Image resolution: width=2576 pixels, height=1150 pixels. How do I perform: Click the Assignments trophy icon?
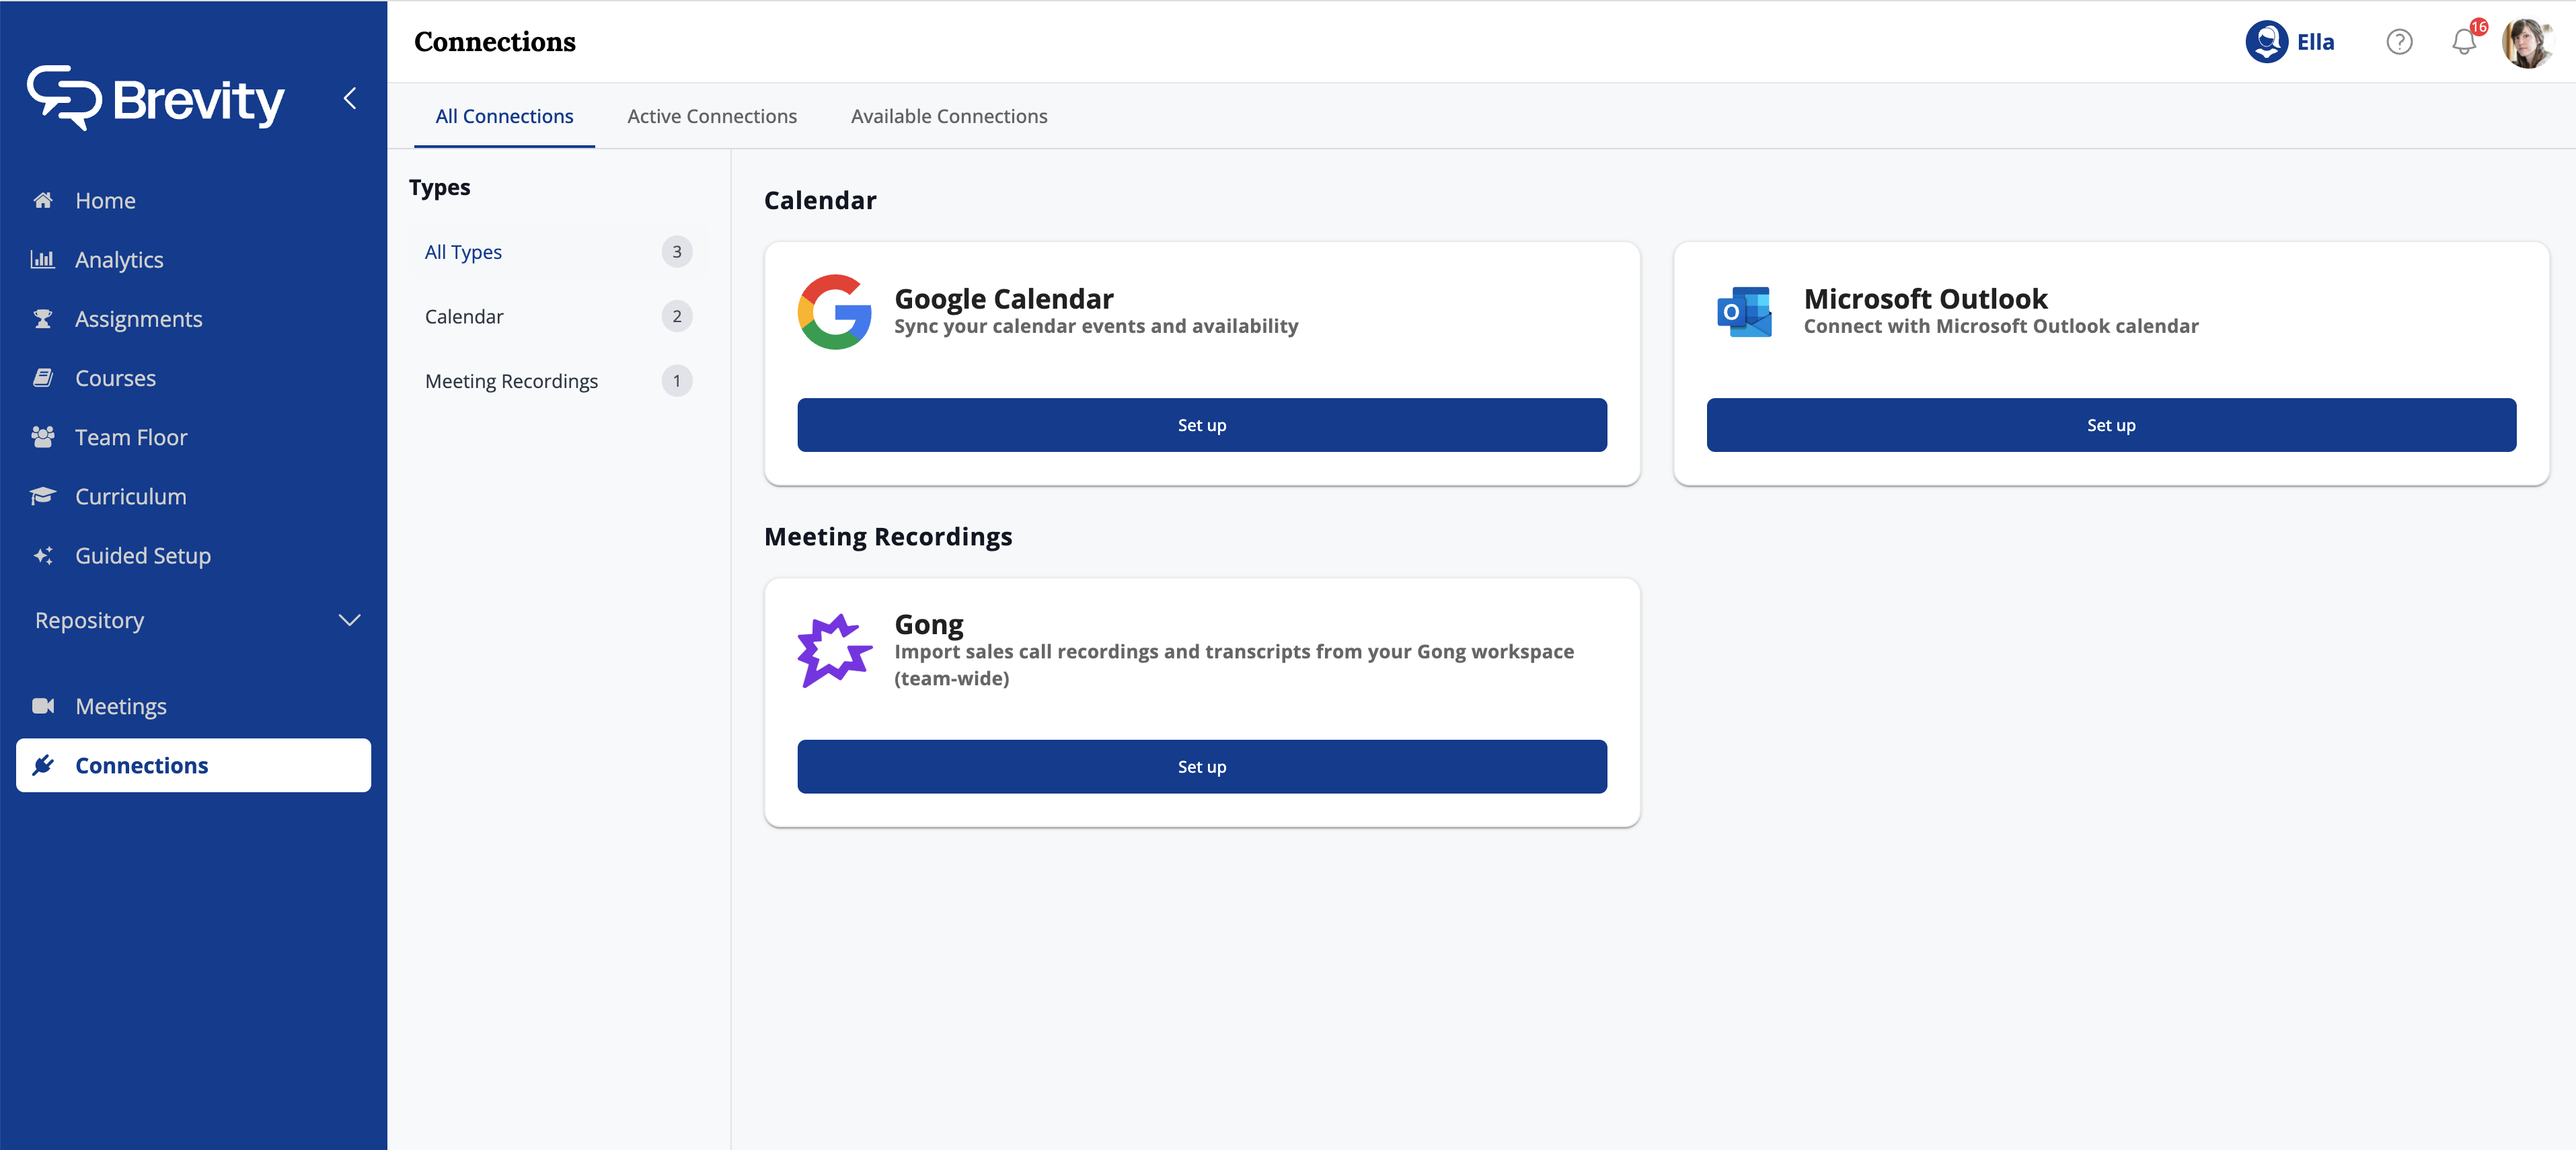pos(42,319)
